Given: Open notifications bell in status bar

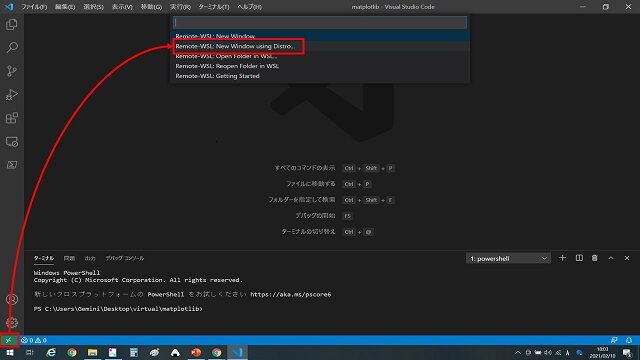Looking at the screenshot, I should [x=629, y=340].
